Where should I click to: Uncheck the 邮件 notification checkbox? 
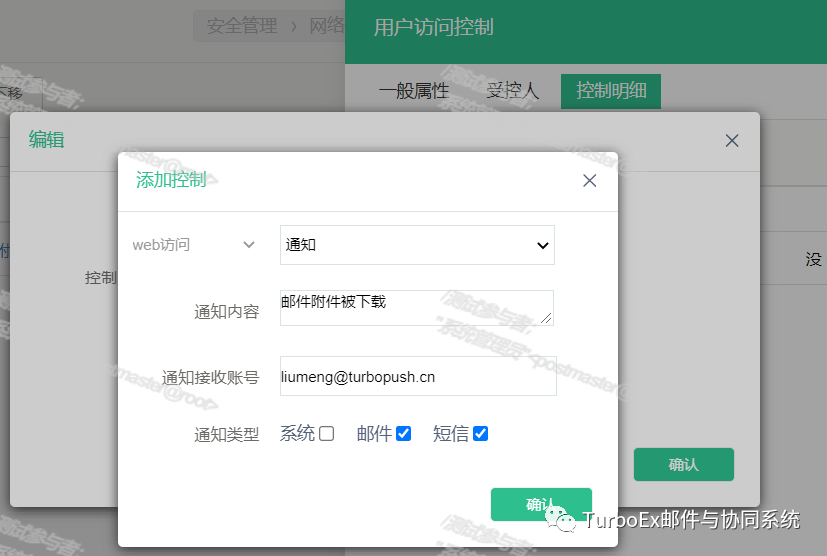tap(403, 434)
